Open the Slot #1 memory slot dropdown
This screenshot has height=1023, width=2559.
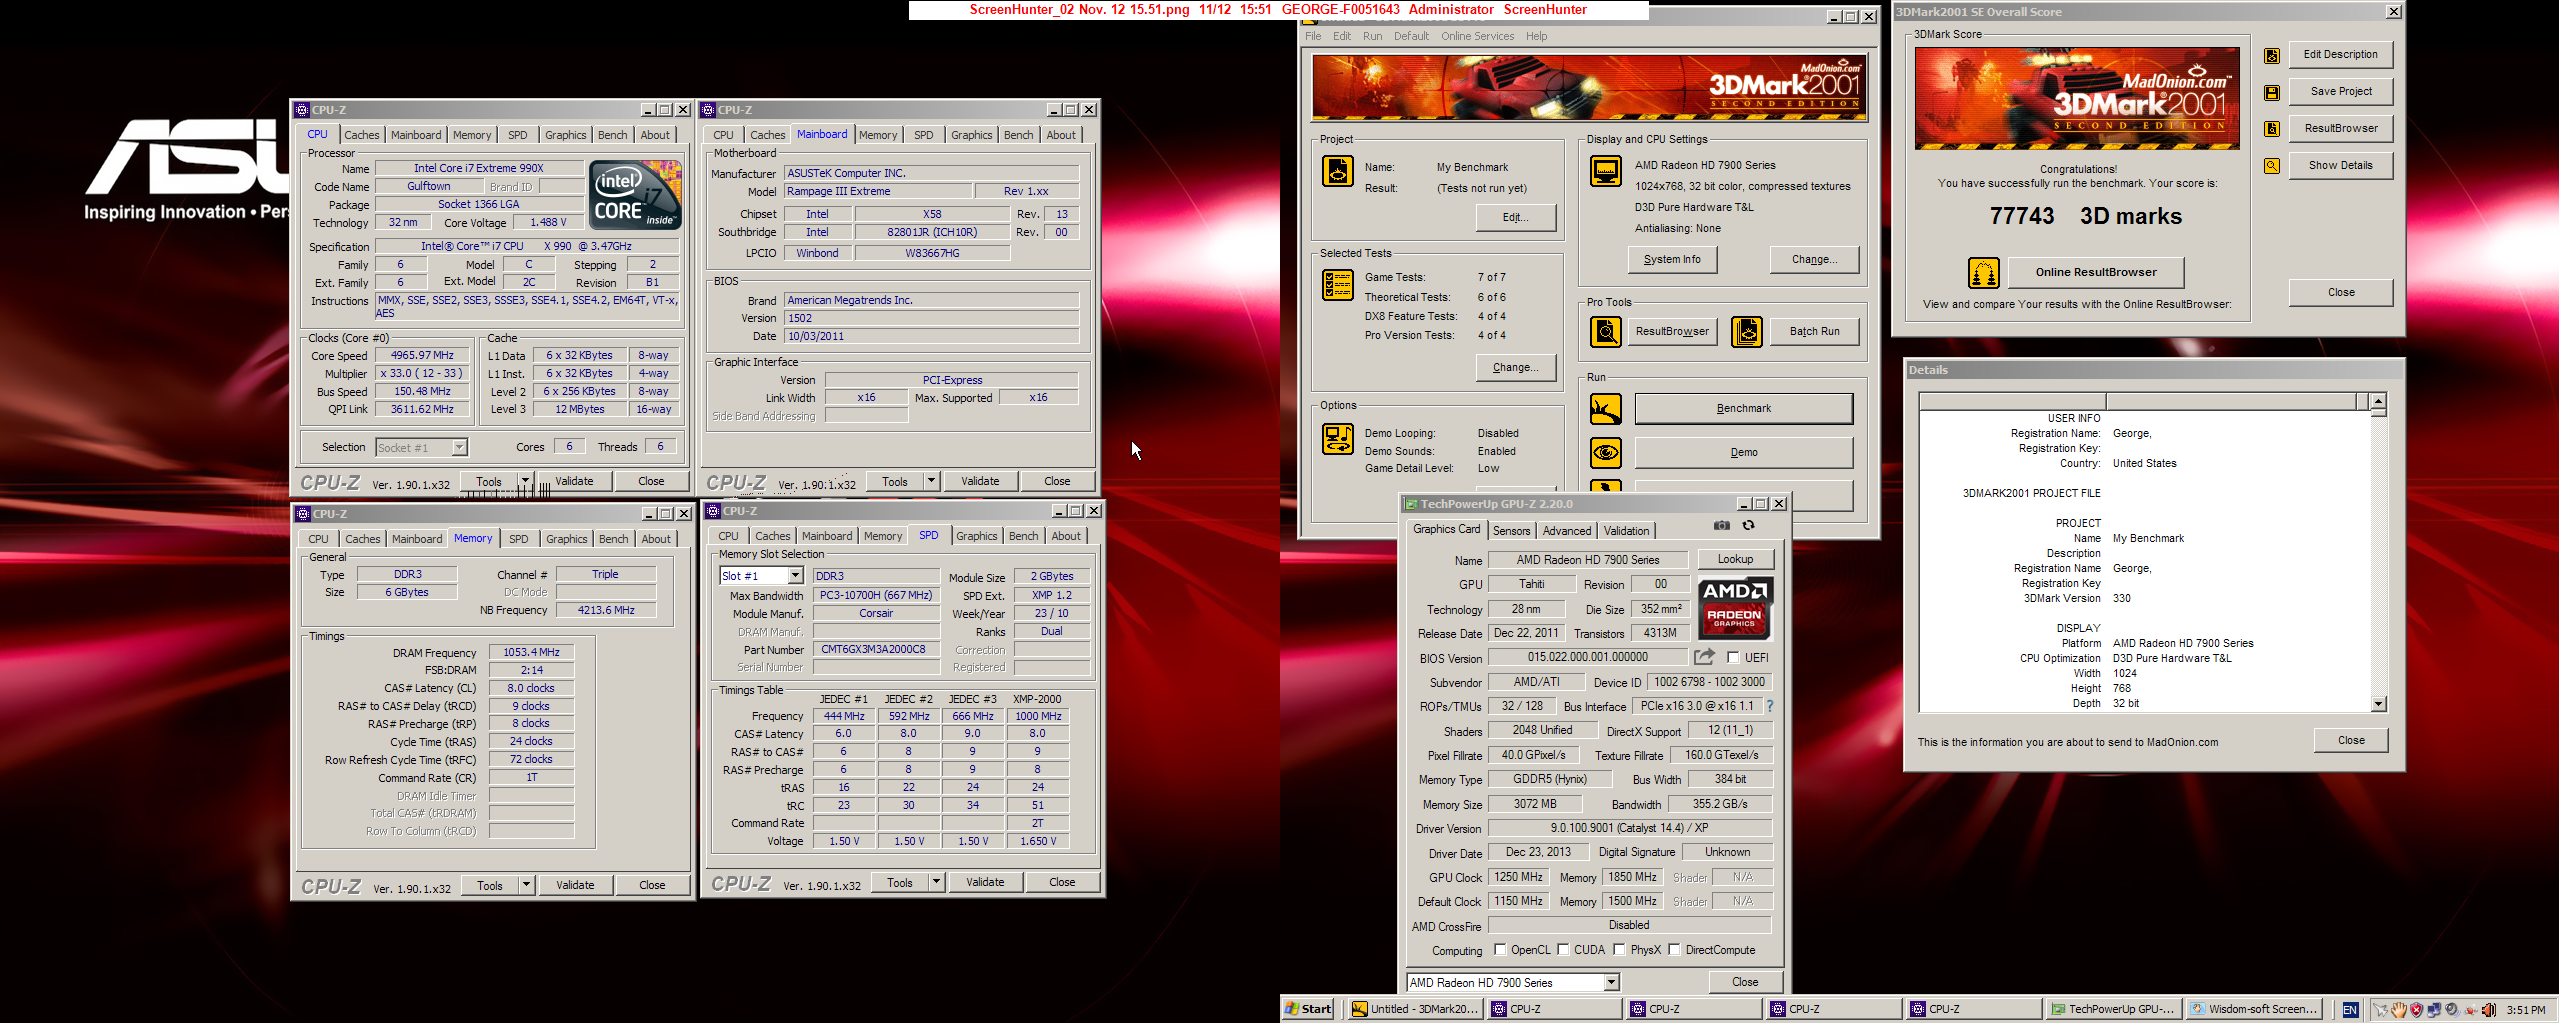[x=795, y=576]
